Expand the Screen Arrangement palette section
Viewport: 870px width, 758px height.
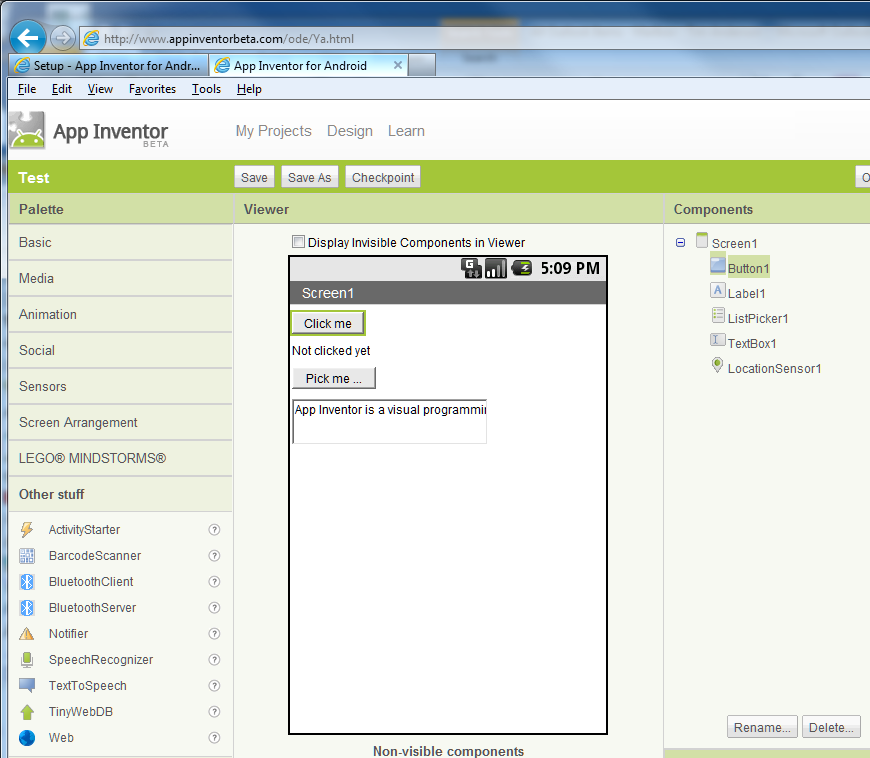pos(120,423)
